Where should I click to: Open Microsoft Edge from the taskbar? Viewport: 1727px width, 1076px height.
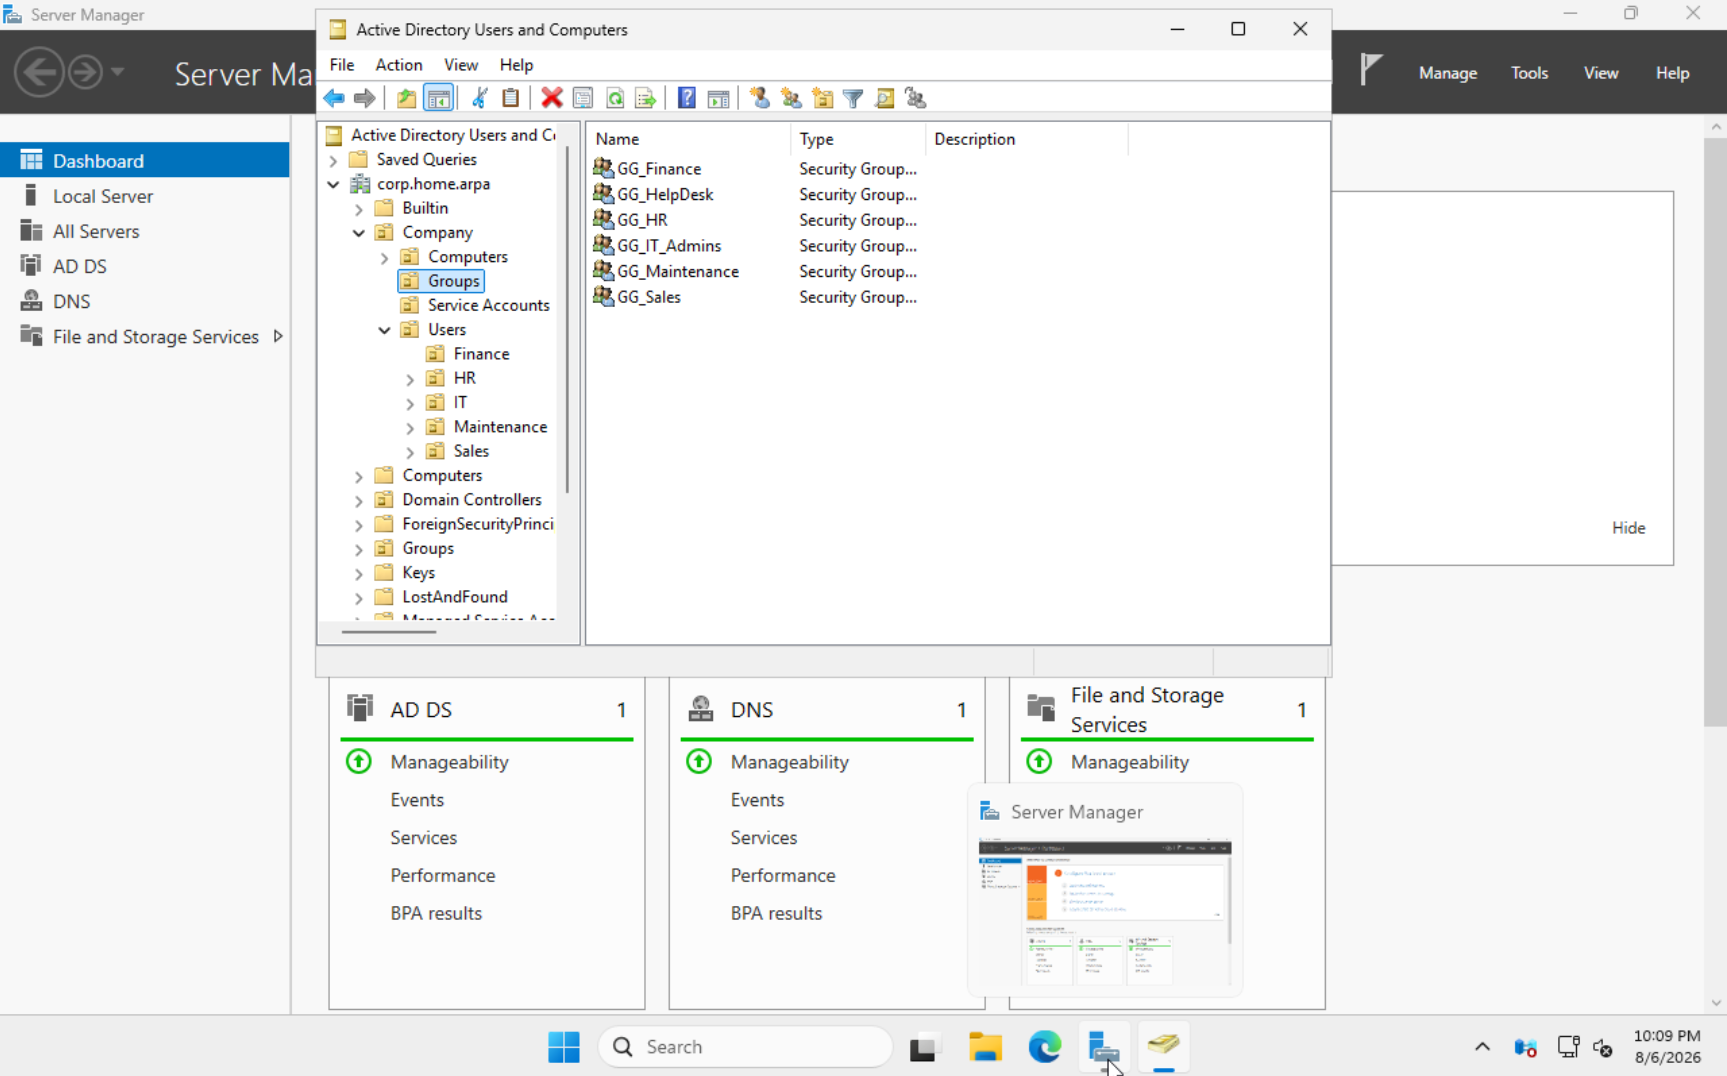(x=1045, y=1046)
